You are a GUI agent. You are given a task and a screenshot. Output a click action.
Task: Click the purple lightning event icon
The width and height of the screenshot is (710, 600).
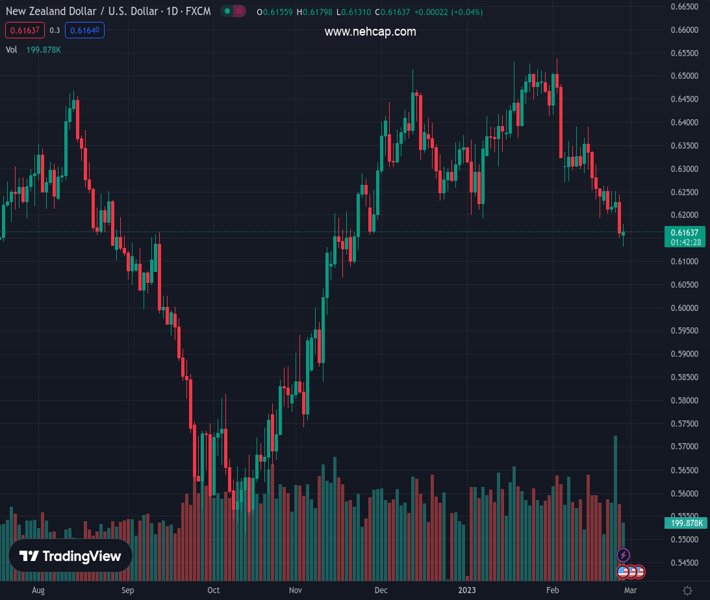(x=623, y=555)
